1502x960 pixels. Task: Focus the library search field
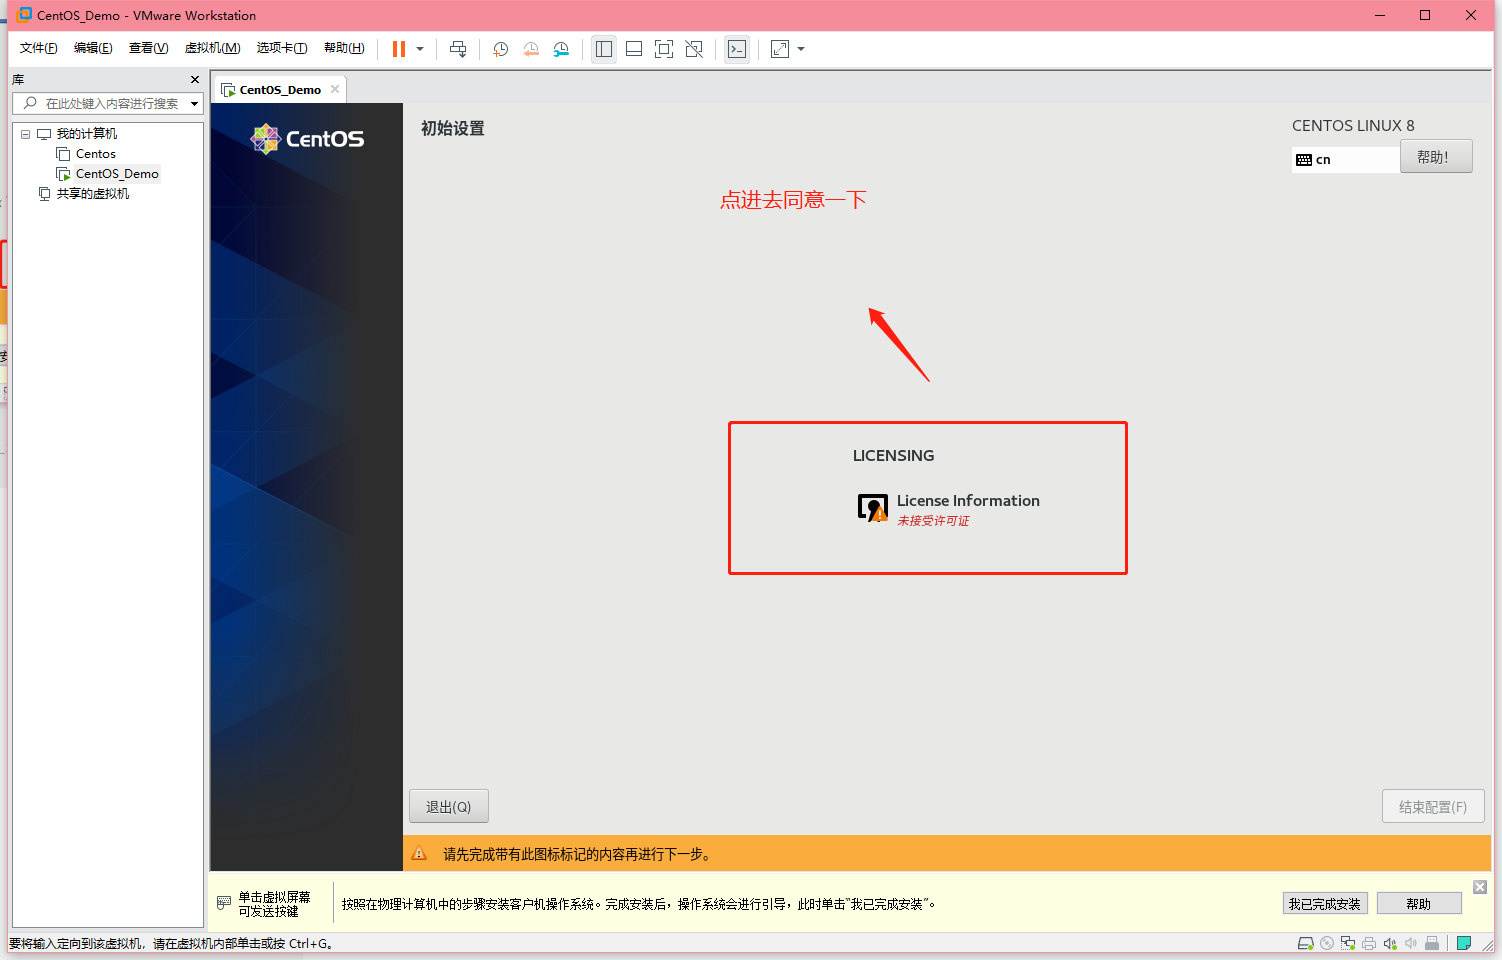pyautogui.click(x=108, y=103)
